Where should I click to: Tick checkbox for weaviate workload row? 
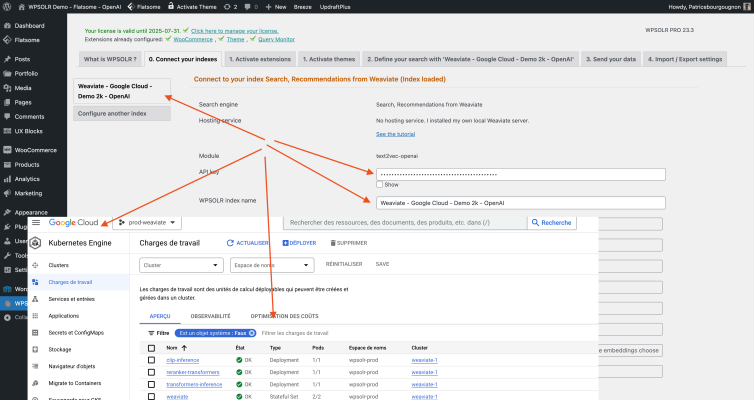coord(151,397)
